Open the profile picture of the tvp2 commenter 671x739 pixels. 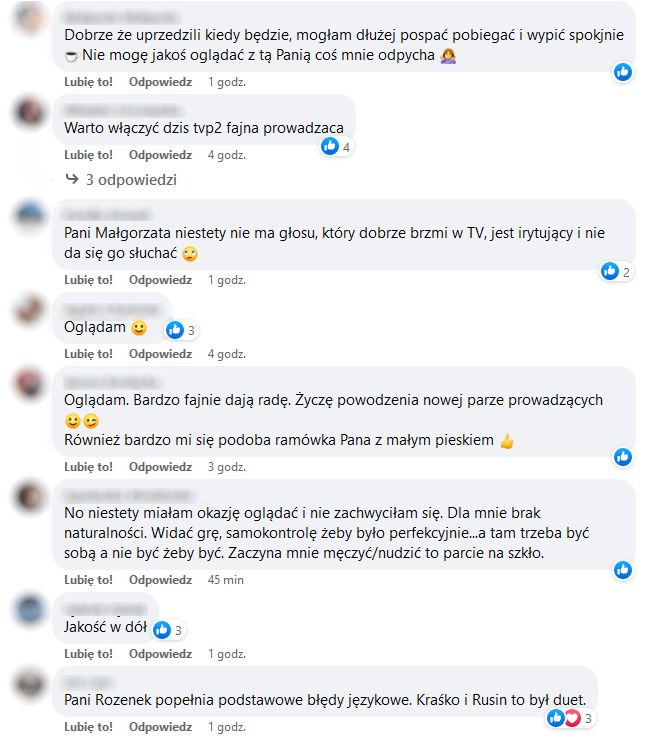29,113
